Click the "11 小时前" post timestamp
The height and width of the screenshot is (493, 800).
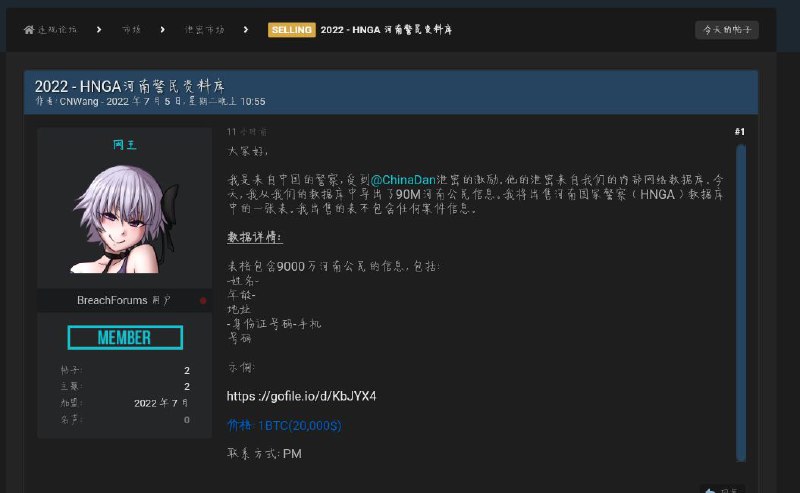[x=247, y=132]
